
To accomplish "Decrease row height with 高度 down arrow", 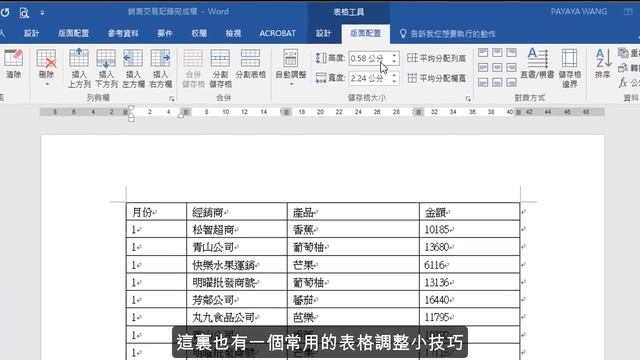I will point(394,62).
